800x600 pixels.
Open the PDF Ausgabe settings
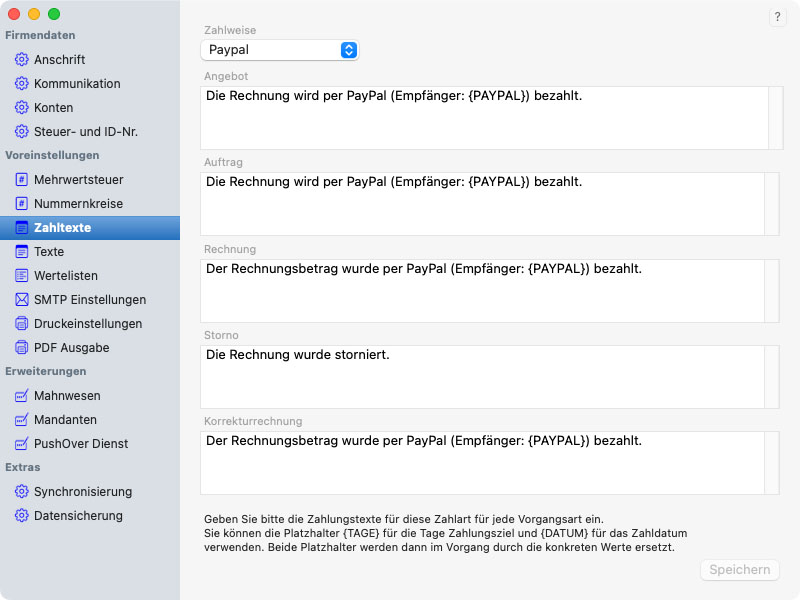pos(71,348)
